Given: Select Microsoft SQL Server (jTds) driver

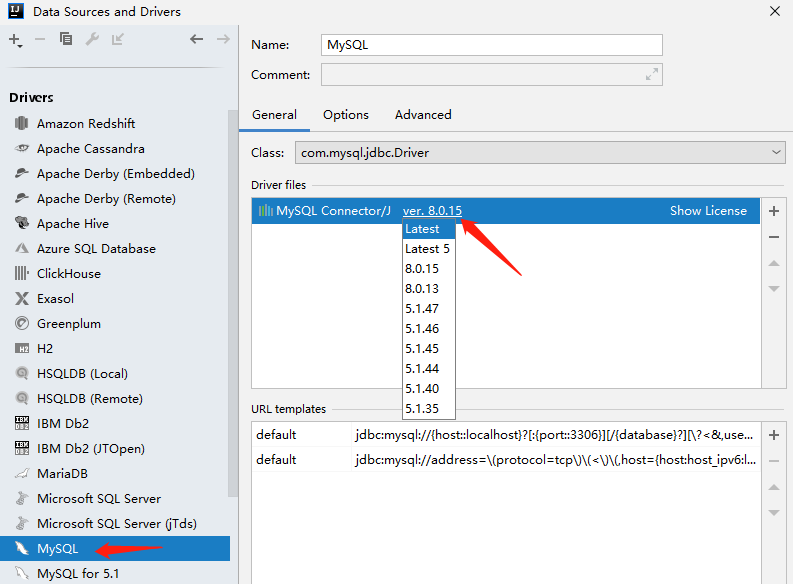Looking at the screenshot, I should pos(115,523).
